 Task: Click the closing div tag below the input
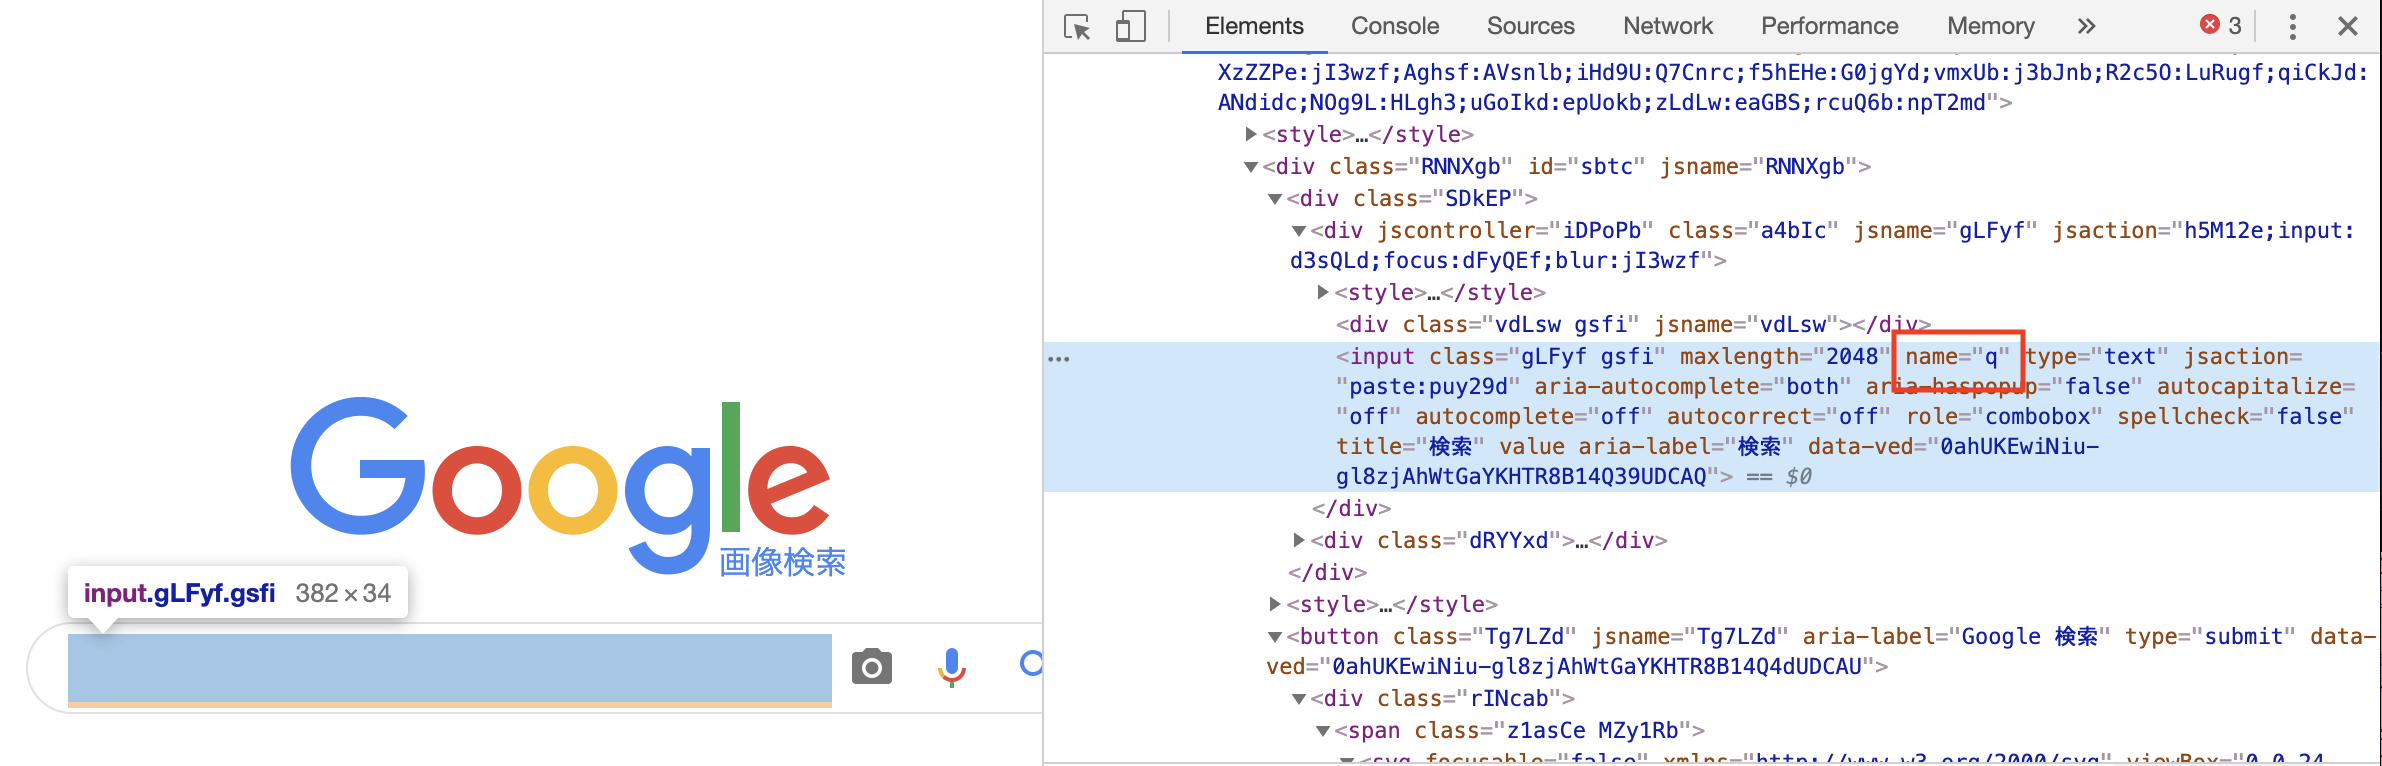click(1351, 509)
